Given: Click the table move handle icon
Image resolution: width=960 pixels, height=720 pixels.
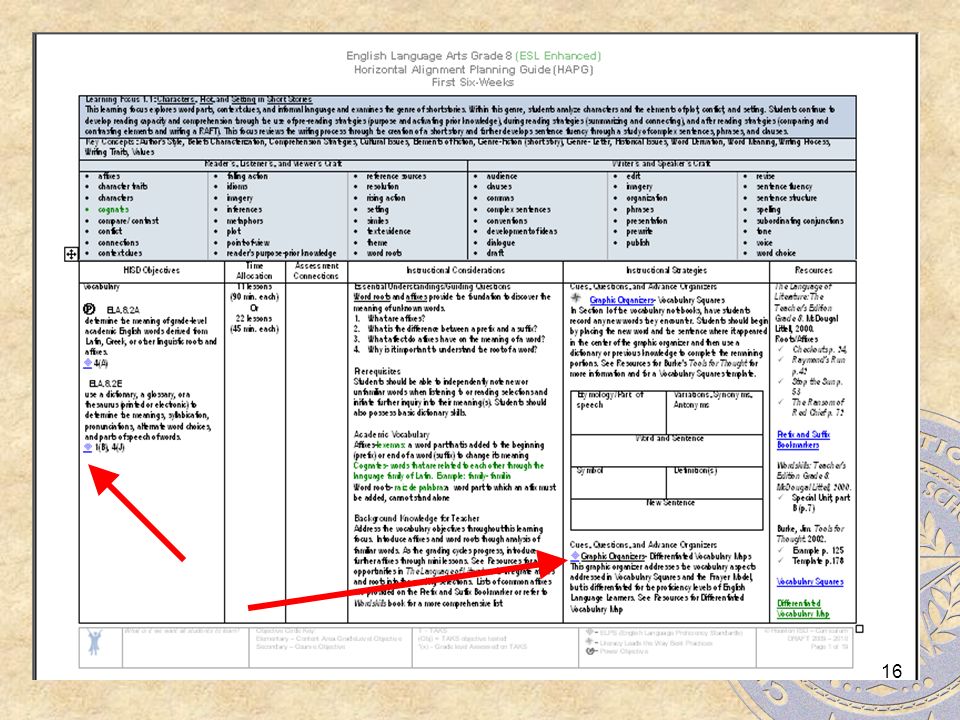Looking at the screenshot, I should [x=71, y=254].
